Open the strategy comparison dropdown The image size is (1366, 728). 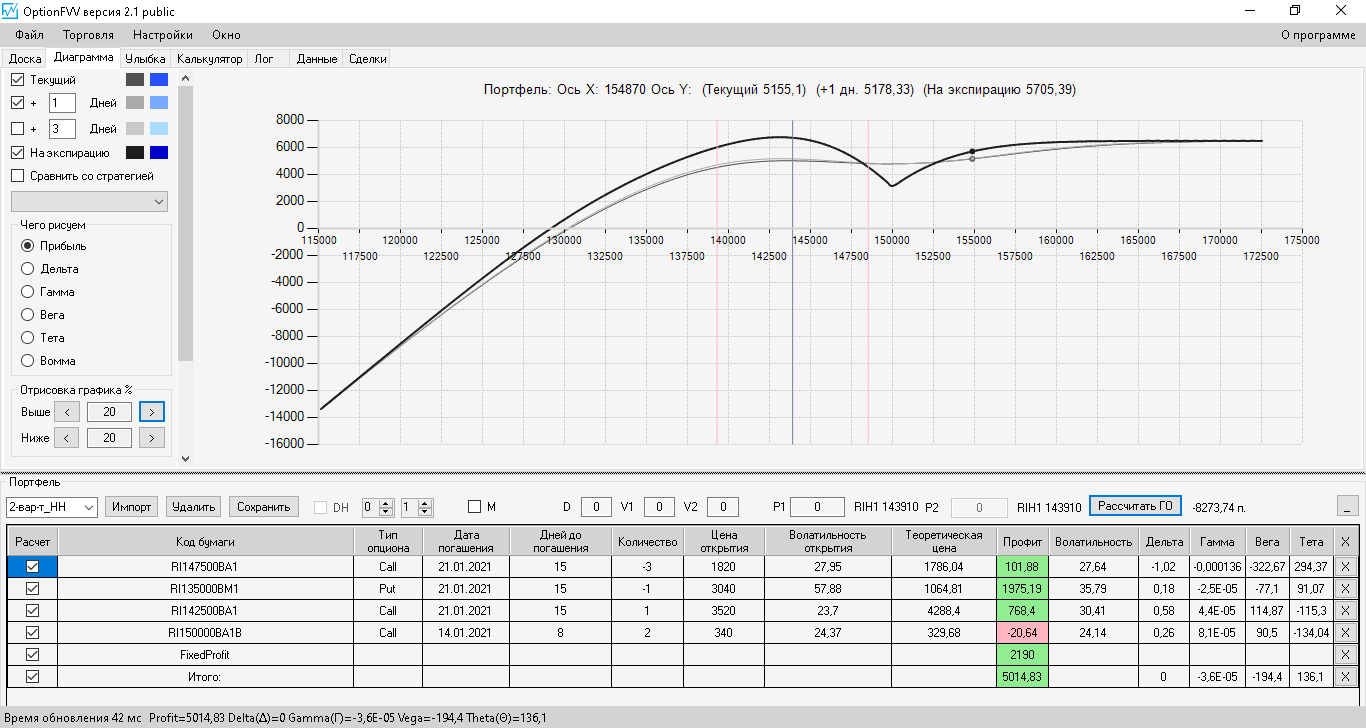89,201
